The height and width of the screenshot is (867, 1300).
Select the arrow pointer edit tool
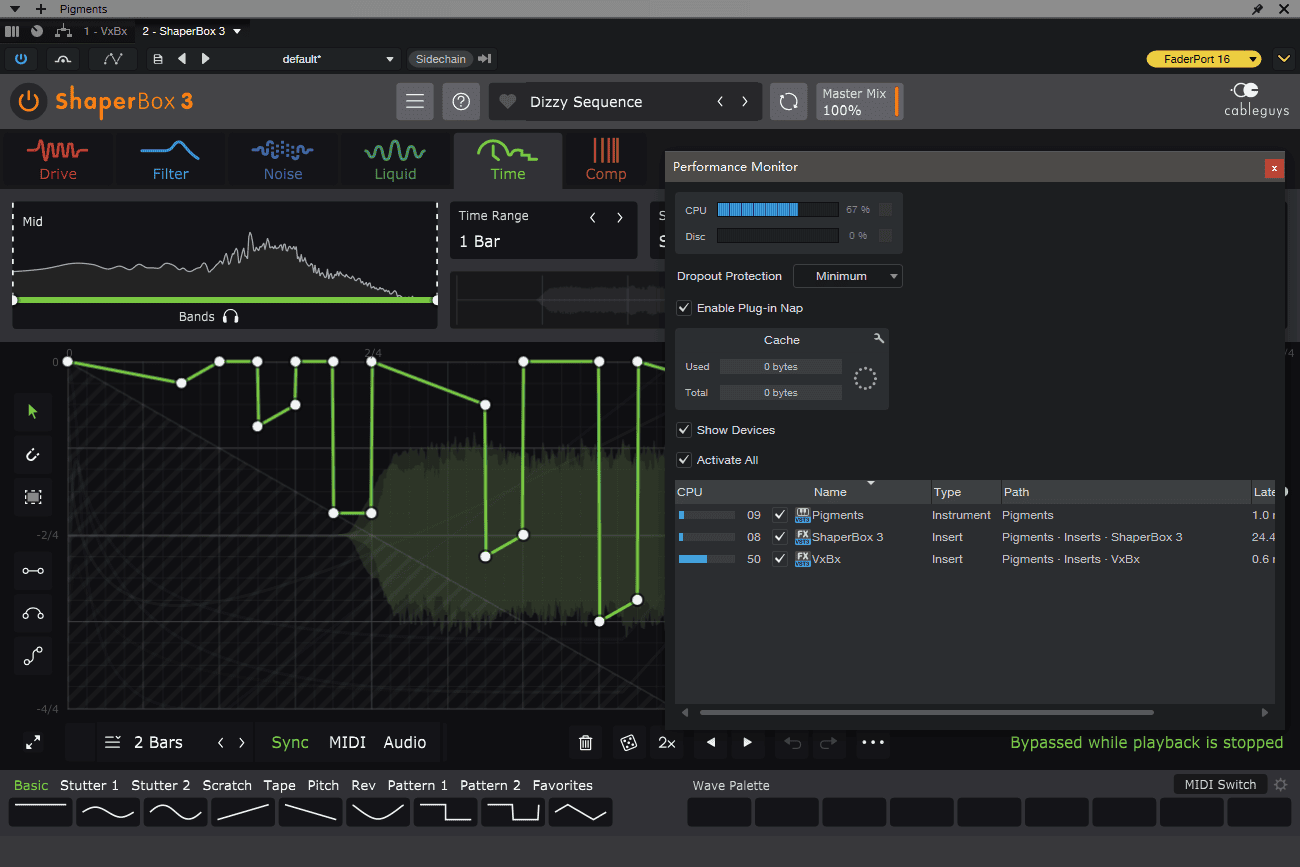[33, 411]
